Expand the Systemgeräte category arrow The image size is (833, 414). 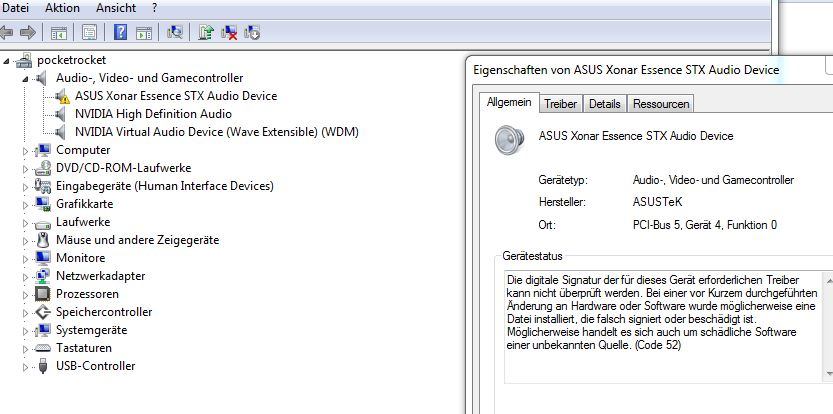coord(25,331)
